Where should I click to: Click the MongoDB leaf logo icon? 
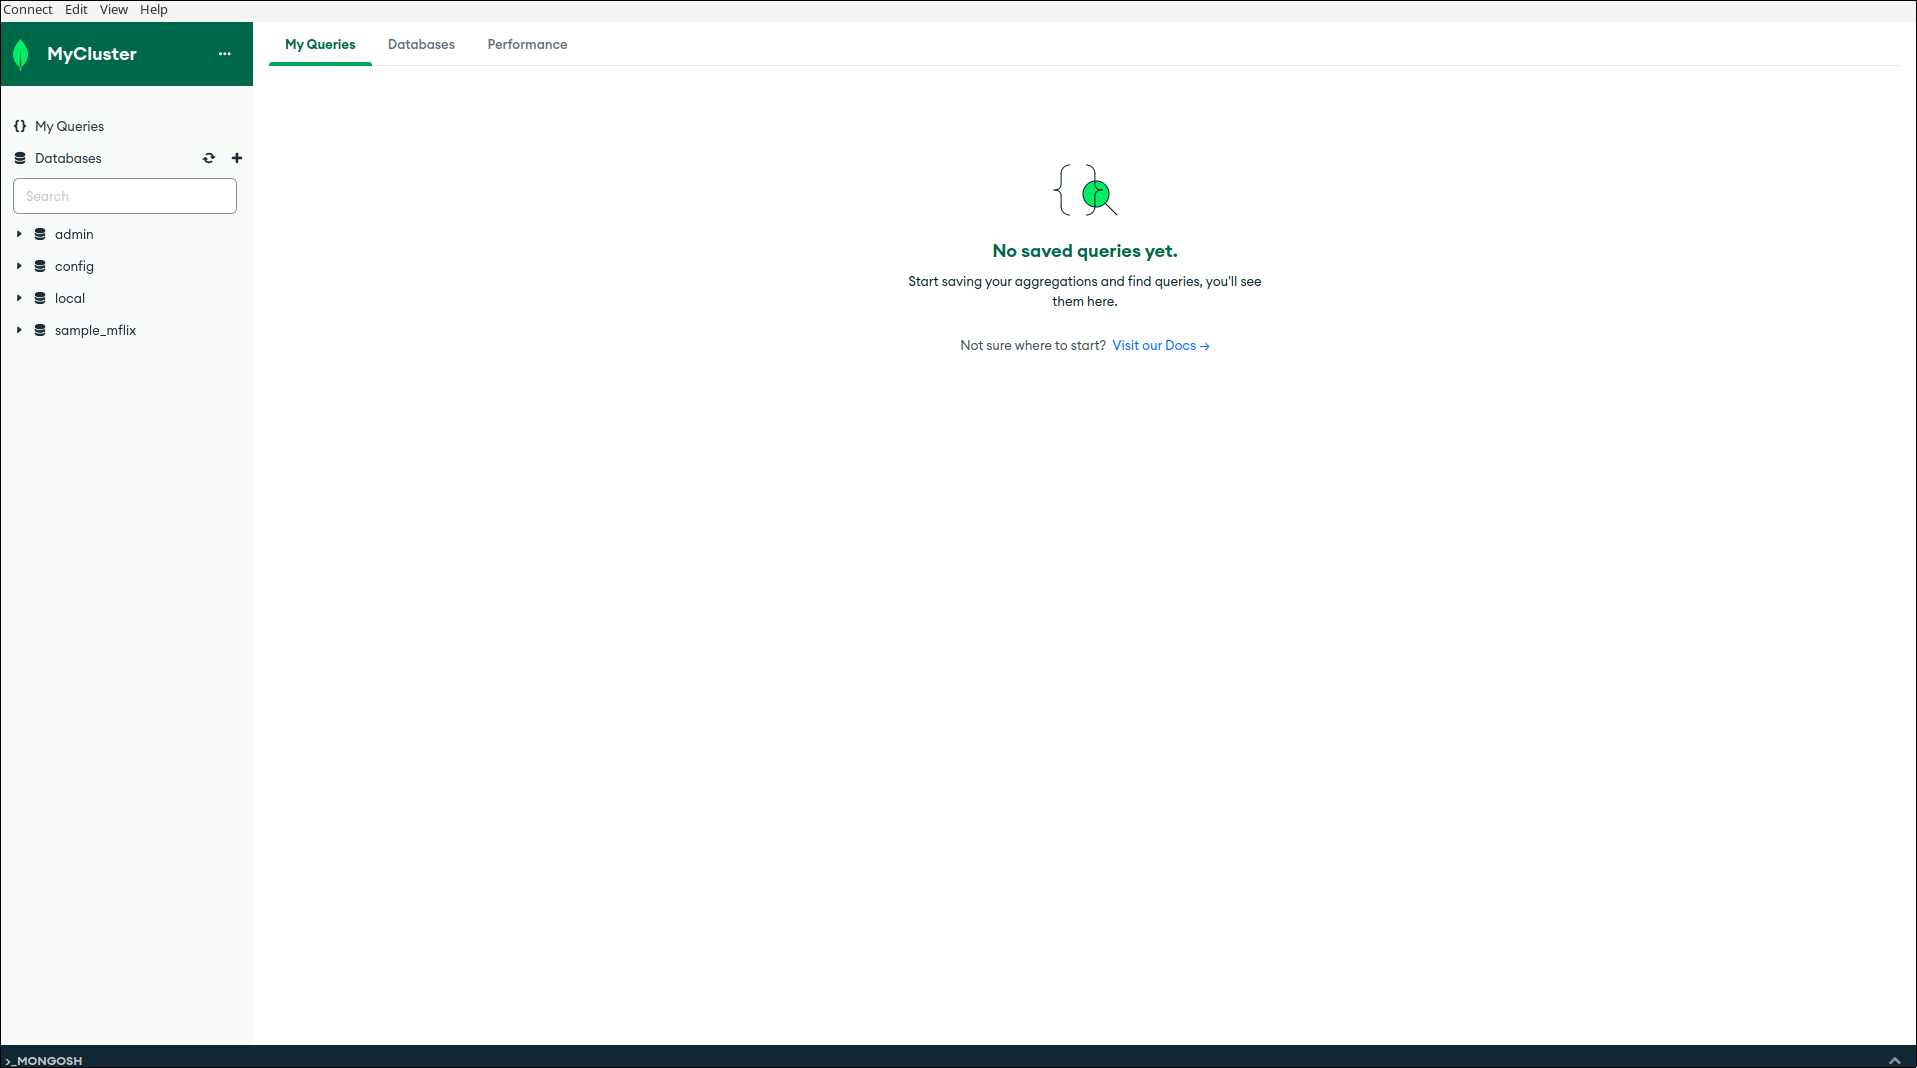tap(21, 54)
